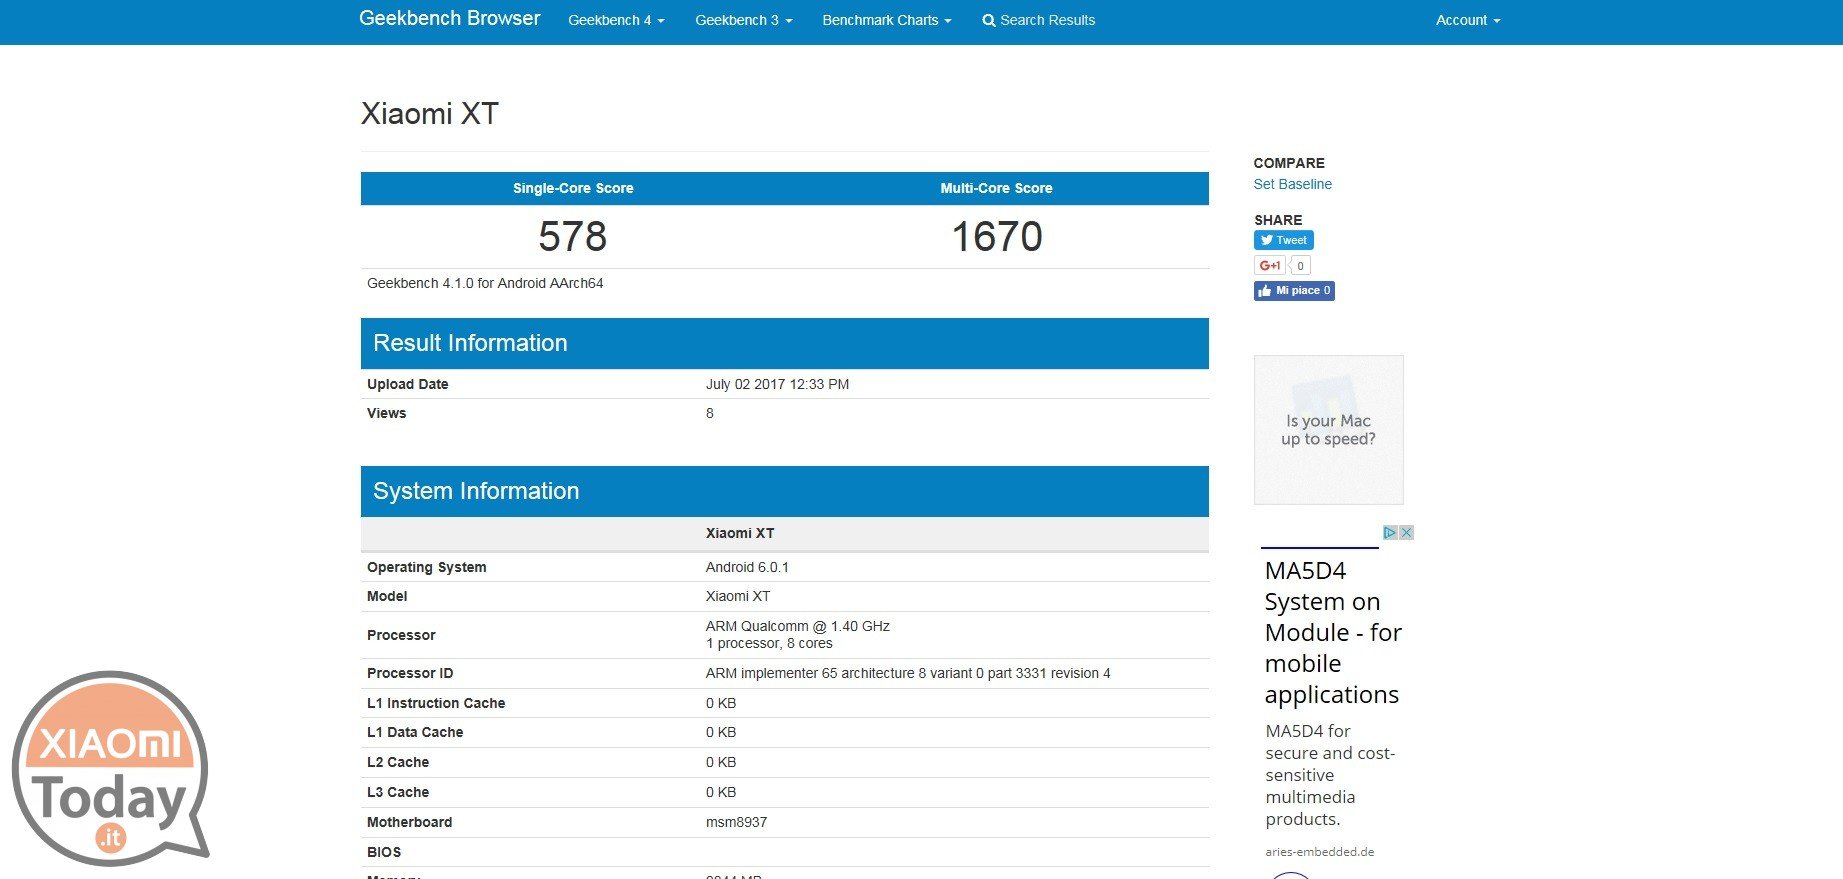Click the 'Xiaomi XT' system table column header
Viewport: 1843px width, 879px height.
coord(740,533)
